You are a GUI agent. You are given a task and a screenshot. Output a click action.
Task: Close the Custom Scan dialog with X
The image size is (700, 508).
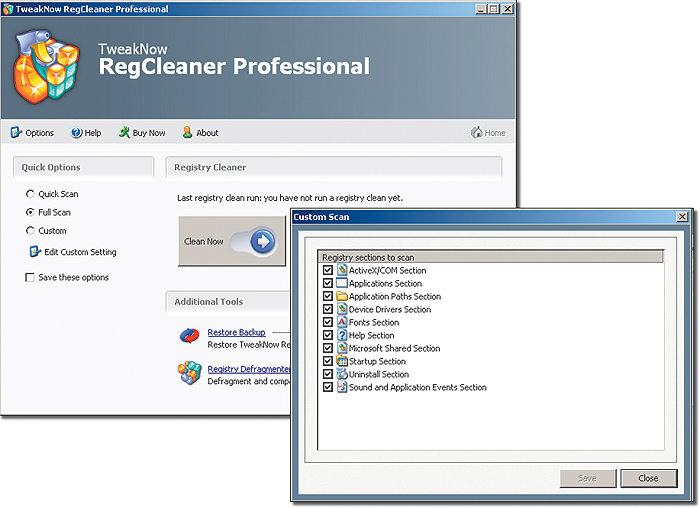click(x=682, y=217)
